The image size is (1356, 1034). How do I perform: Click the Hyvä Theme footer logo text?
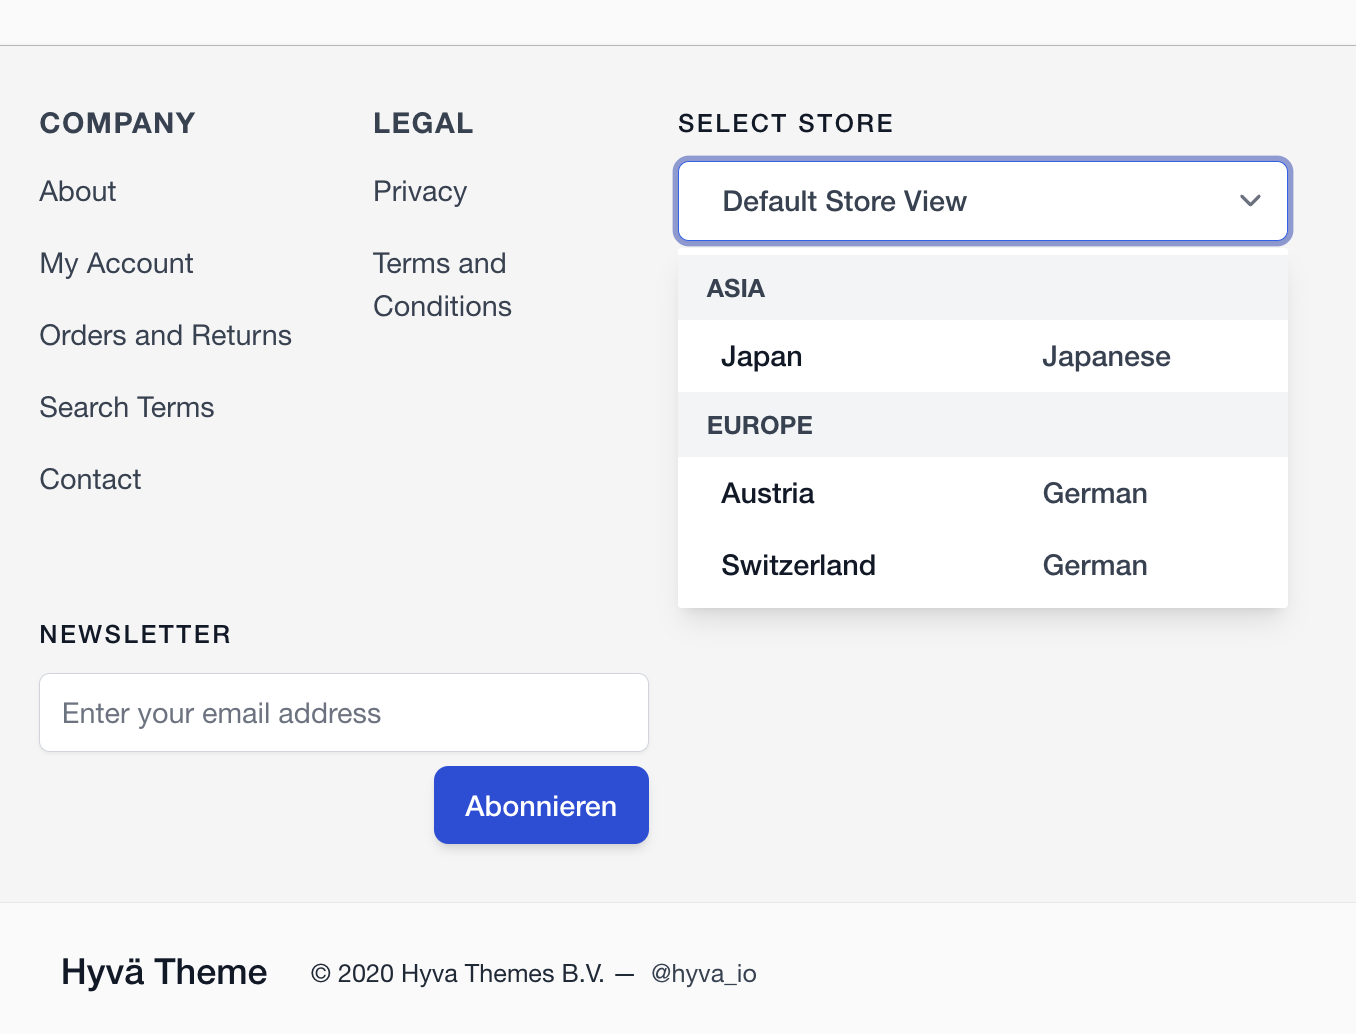(x=164, y=972)
